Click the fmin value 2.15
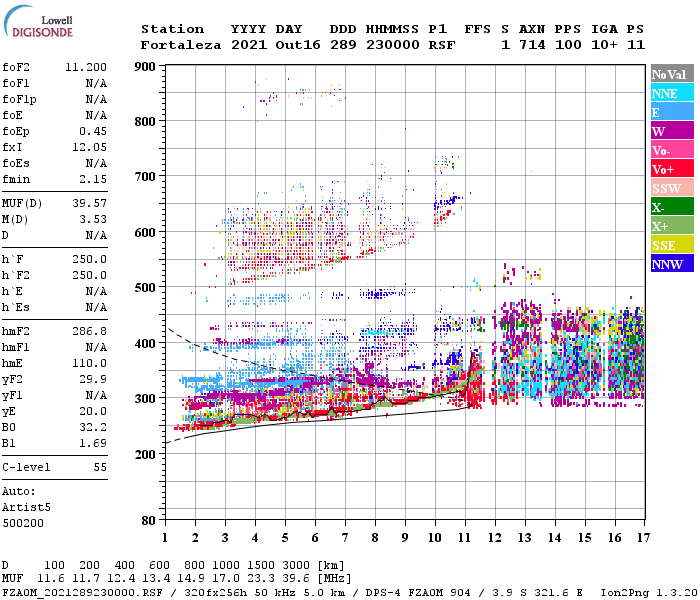The height and width of the screenshot is (600, 700). coord(93,179)
